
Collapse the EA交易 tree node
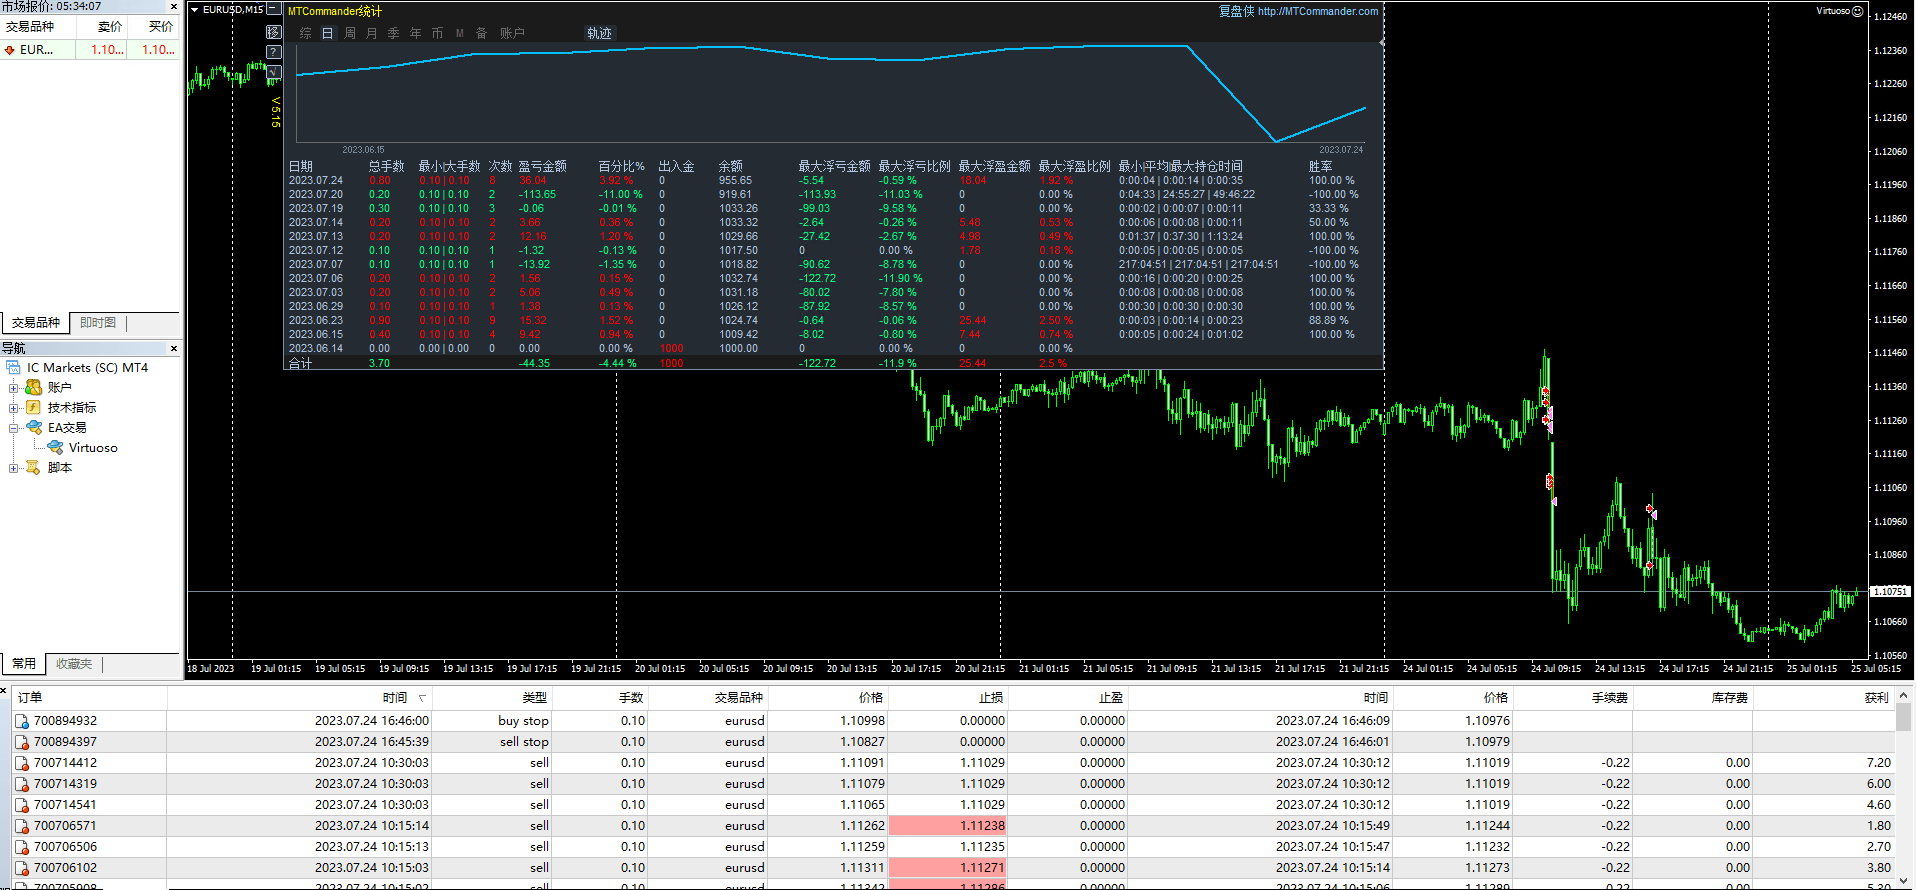(x=14, y=428)
